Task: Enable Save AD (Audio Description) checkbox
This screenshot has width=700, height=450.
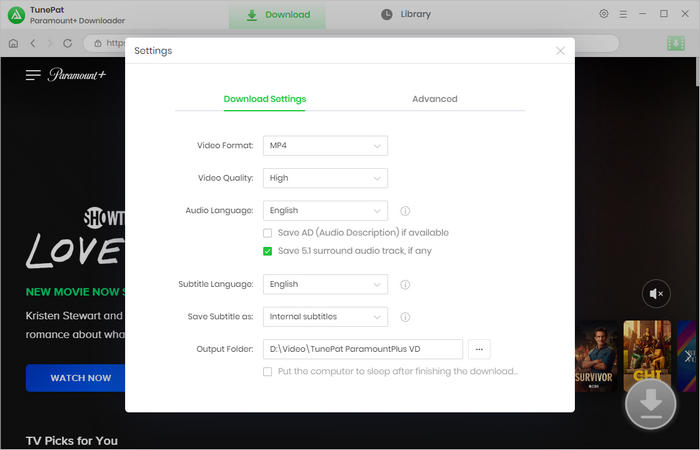Action: 267,233
